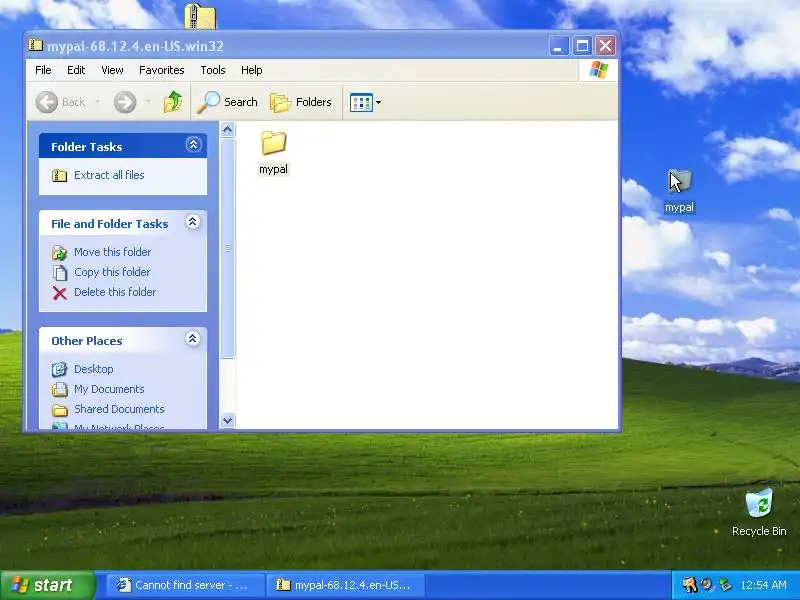Click the zip icon beside Extract all files
Screen dimensions: 800x600
(59, 176)
